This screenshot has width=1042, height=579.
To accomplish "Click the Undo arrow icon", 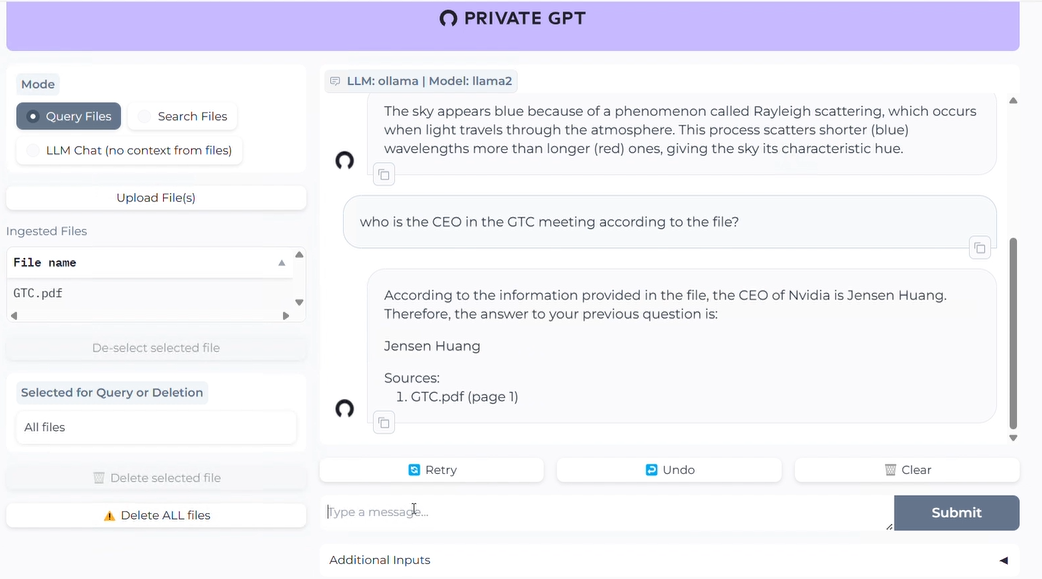I will point(651,470).
